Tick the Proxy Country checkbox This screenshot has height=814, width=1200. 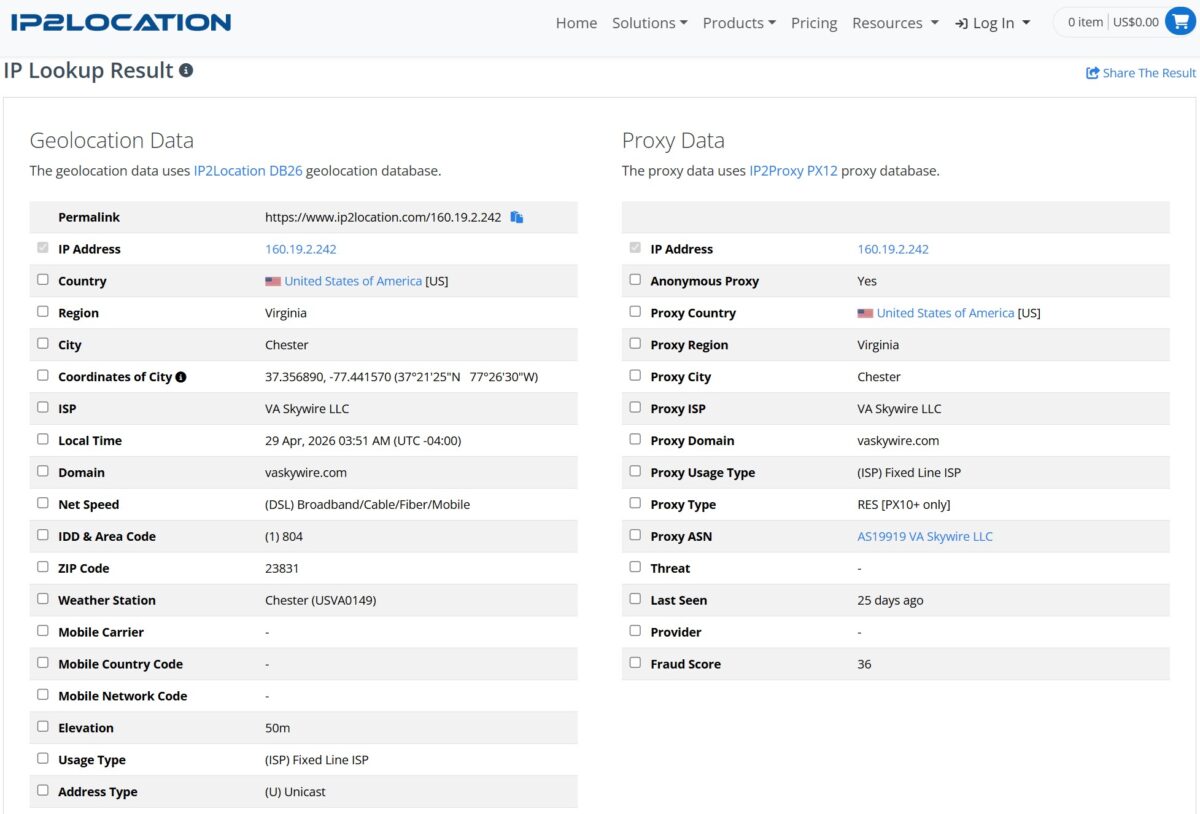pos(635,312)
